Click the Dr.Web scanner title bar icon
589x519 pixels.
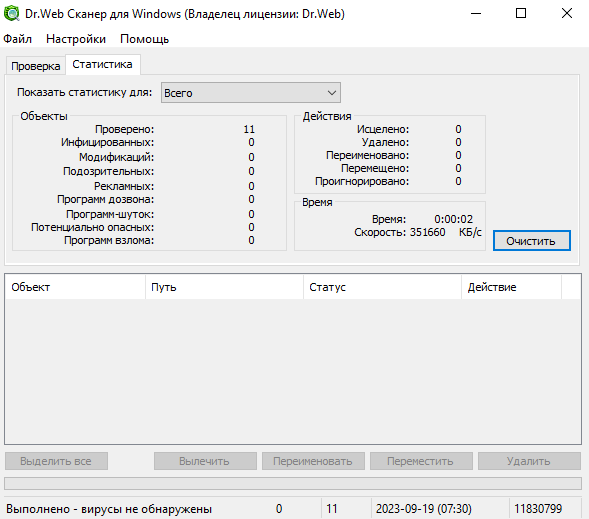(x=12, y=14)
